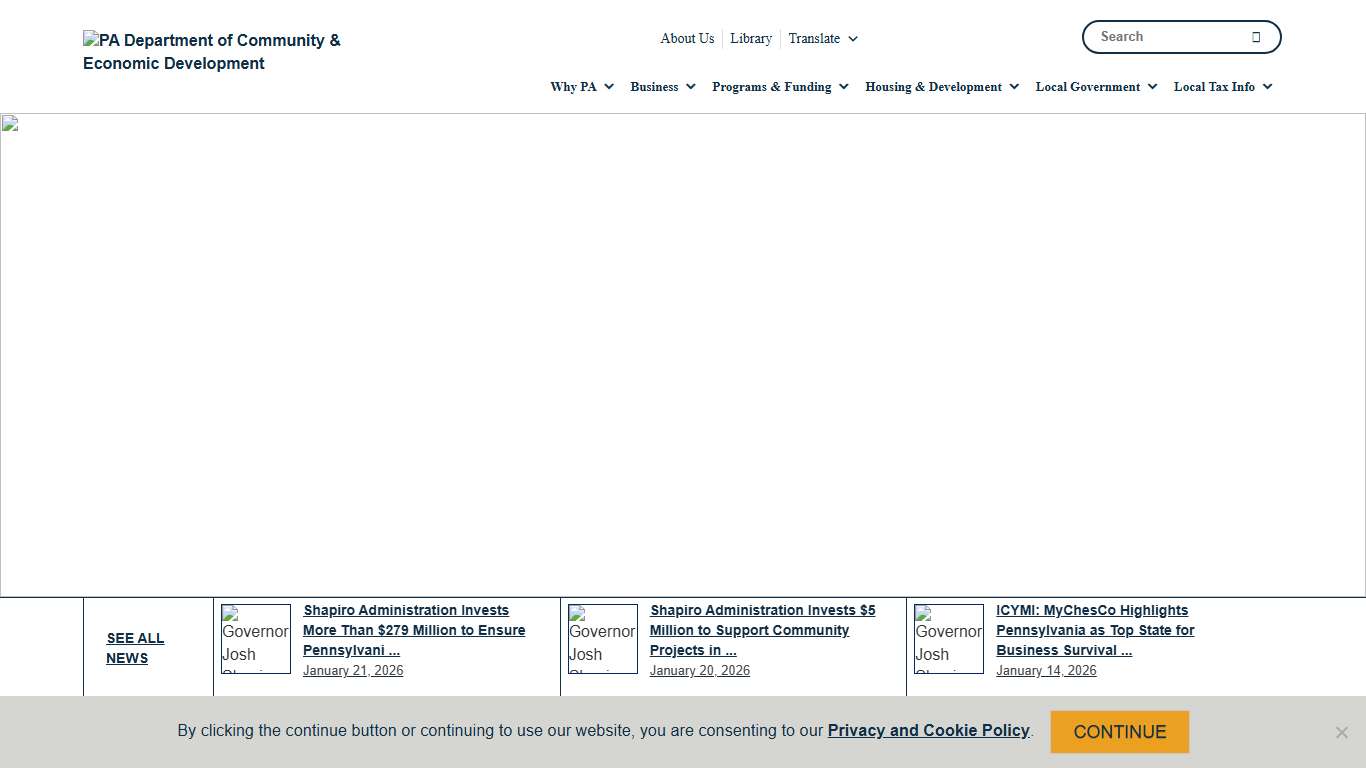
Task: Open Programs & Funding menu
Action: click(x=780, y=87)
